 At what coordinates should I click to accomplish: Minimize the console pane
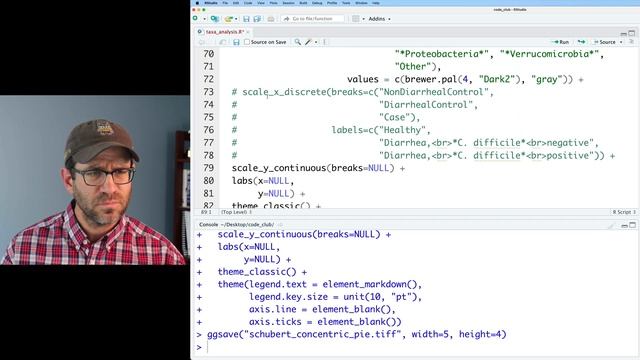(x=624, y=225)
